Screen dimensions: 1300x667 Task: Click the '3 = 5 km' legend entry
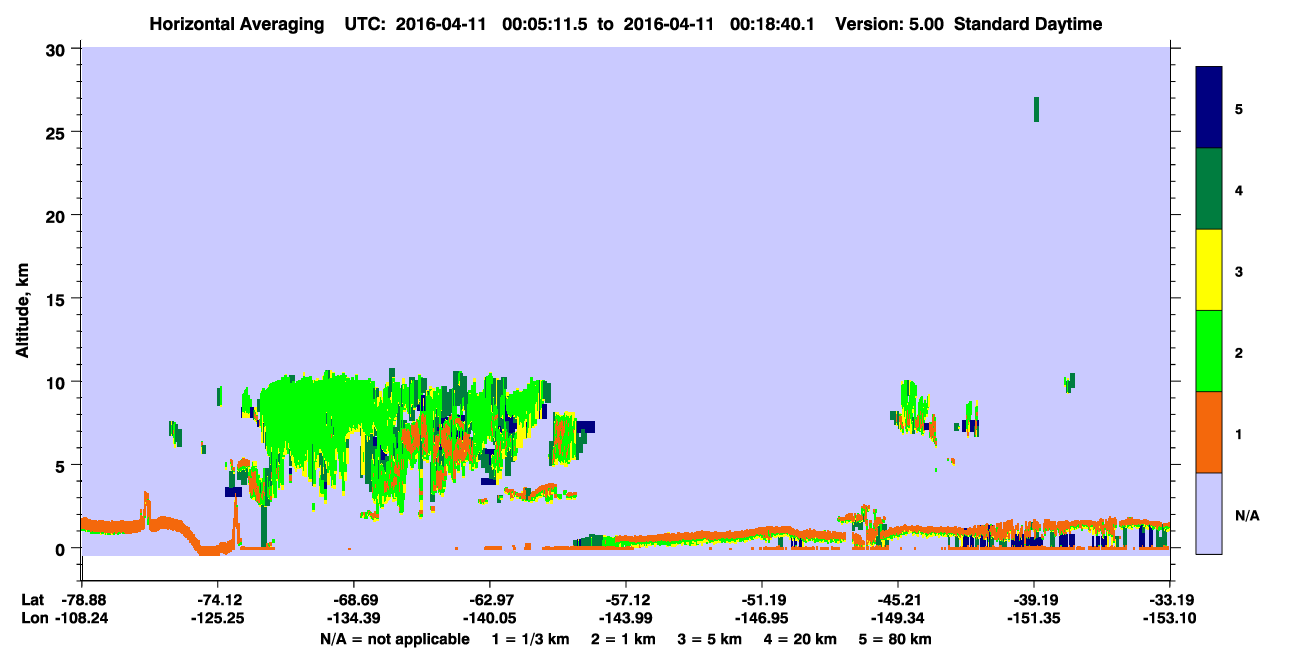(711, 639)
